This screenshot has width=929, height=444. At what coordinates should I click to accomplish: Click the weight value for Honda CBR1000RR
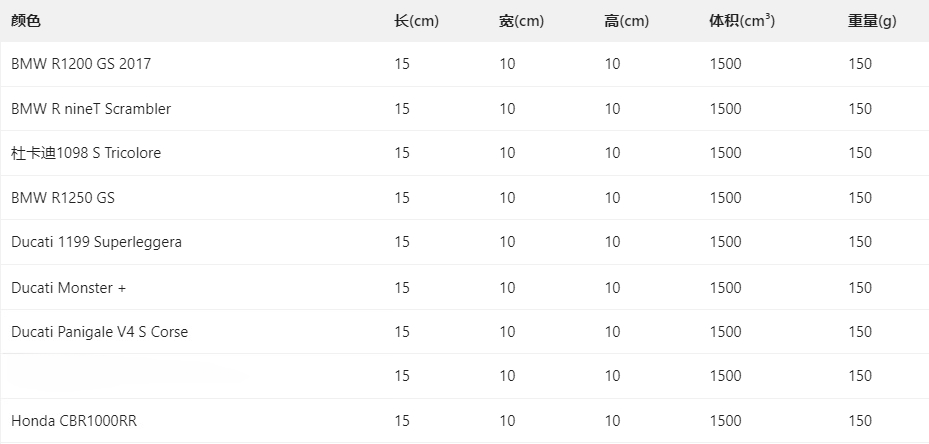860,421
